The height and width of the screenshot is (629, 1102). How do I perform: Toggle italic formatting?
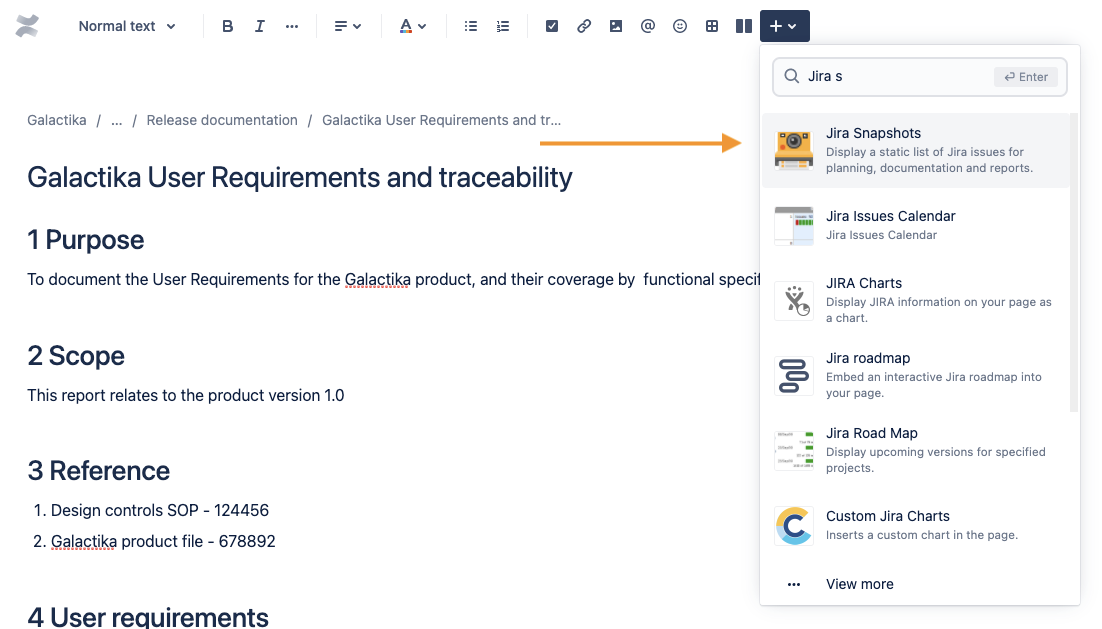tap(259, 26)
